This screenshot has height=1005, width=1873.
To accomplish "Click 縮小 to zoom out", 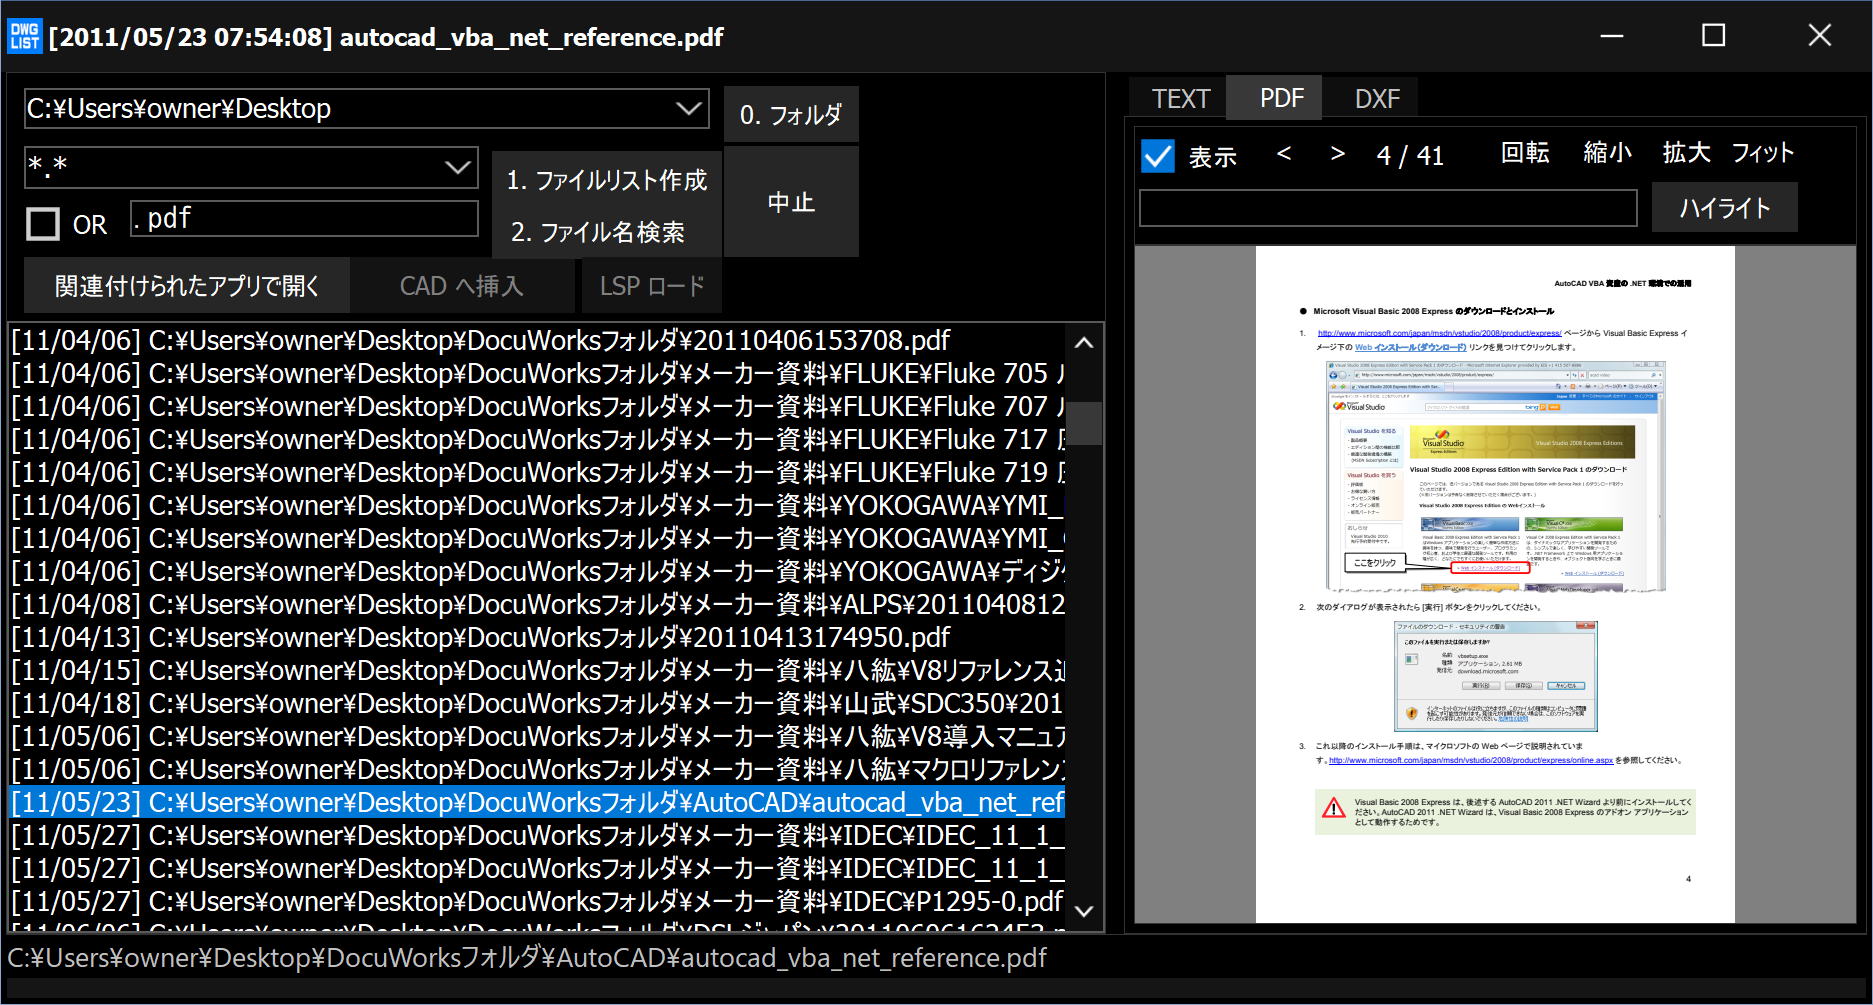I will (x=1607, y=153).
